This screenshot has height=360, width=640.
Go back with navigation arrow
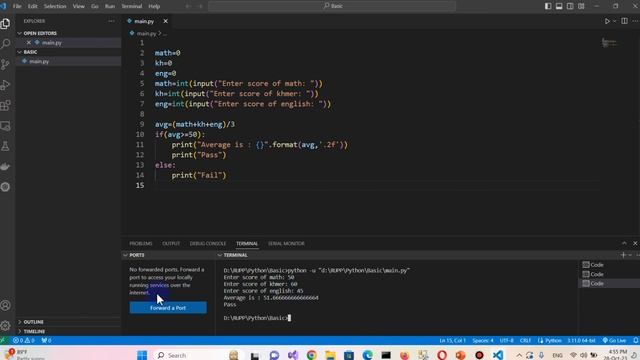188,6
